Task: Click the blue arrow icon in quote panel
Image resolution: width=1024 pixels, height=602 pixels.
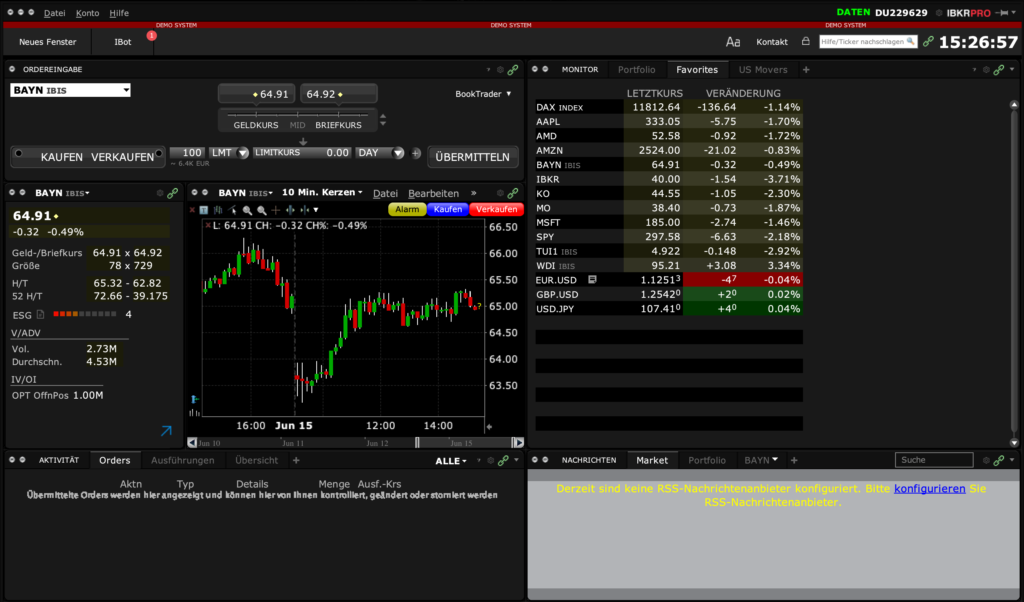Action: pyautogui.click(x=167, y=430)
